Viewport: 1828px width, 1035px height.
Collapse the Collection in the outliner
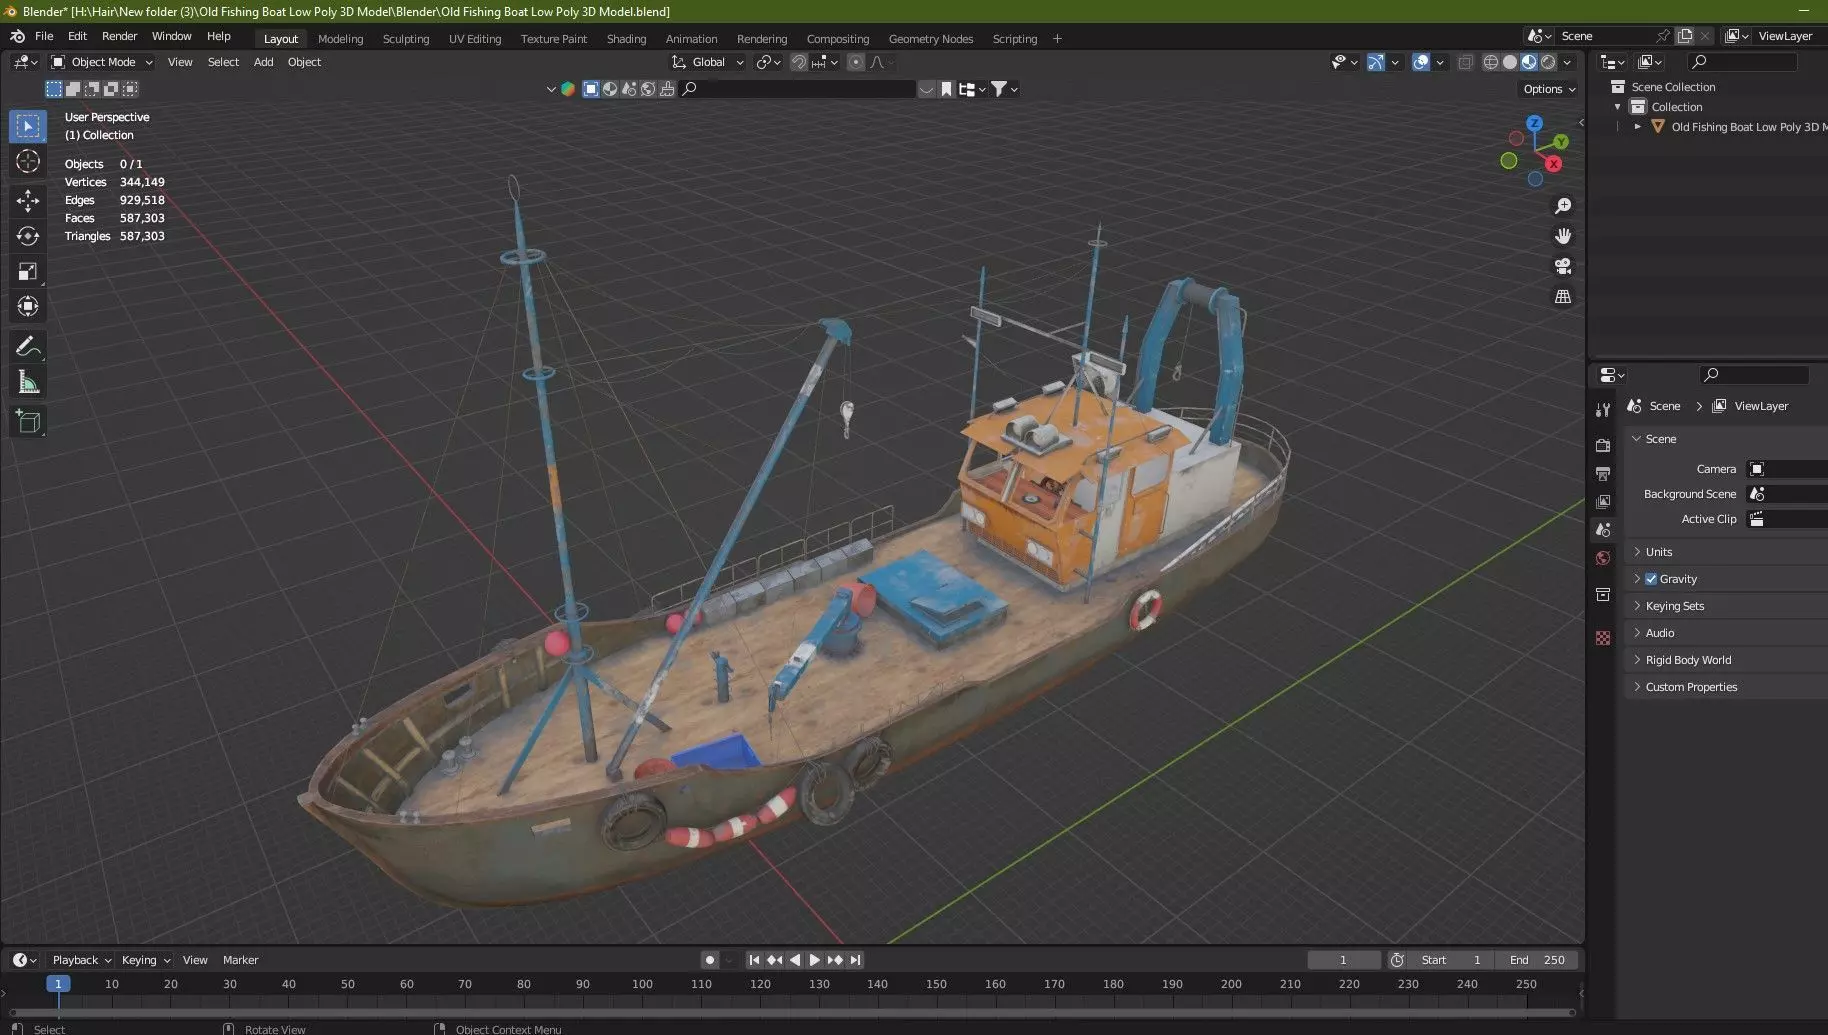1617,107
